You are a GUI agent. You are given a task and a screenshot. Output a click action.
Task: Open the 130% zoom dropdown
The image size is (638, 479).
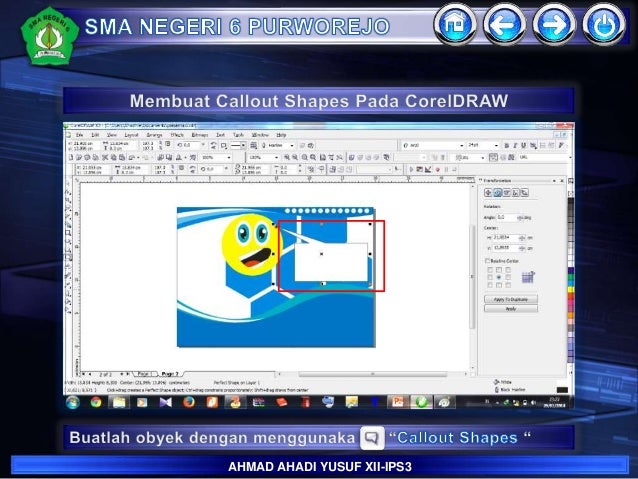coord(276,157)
